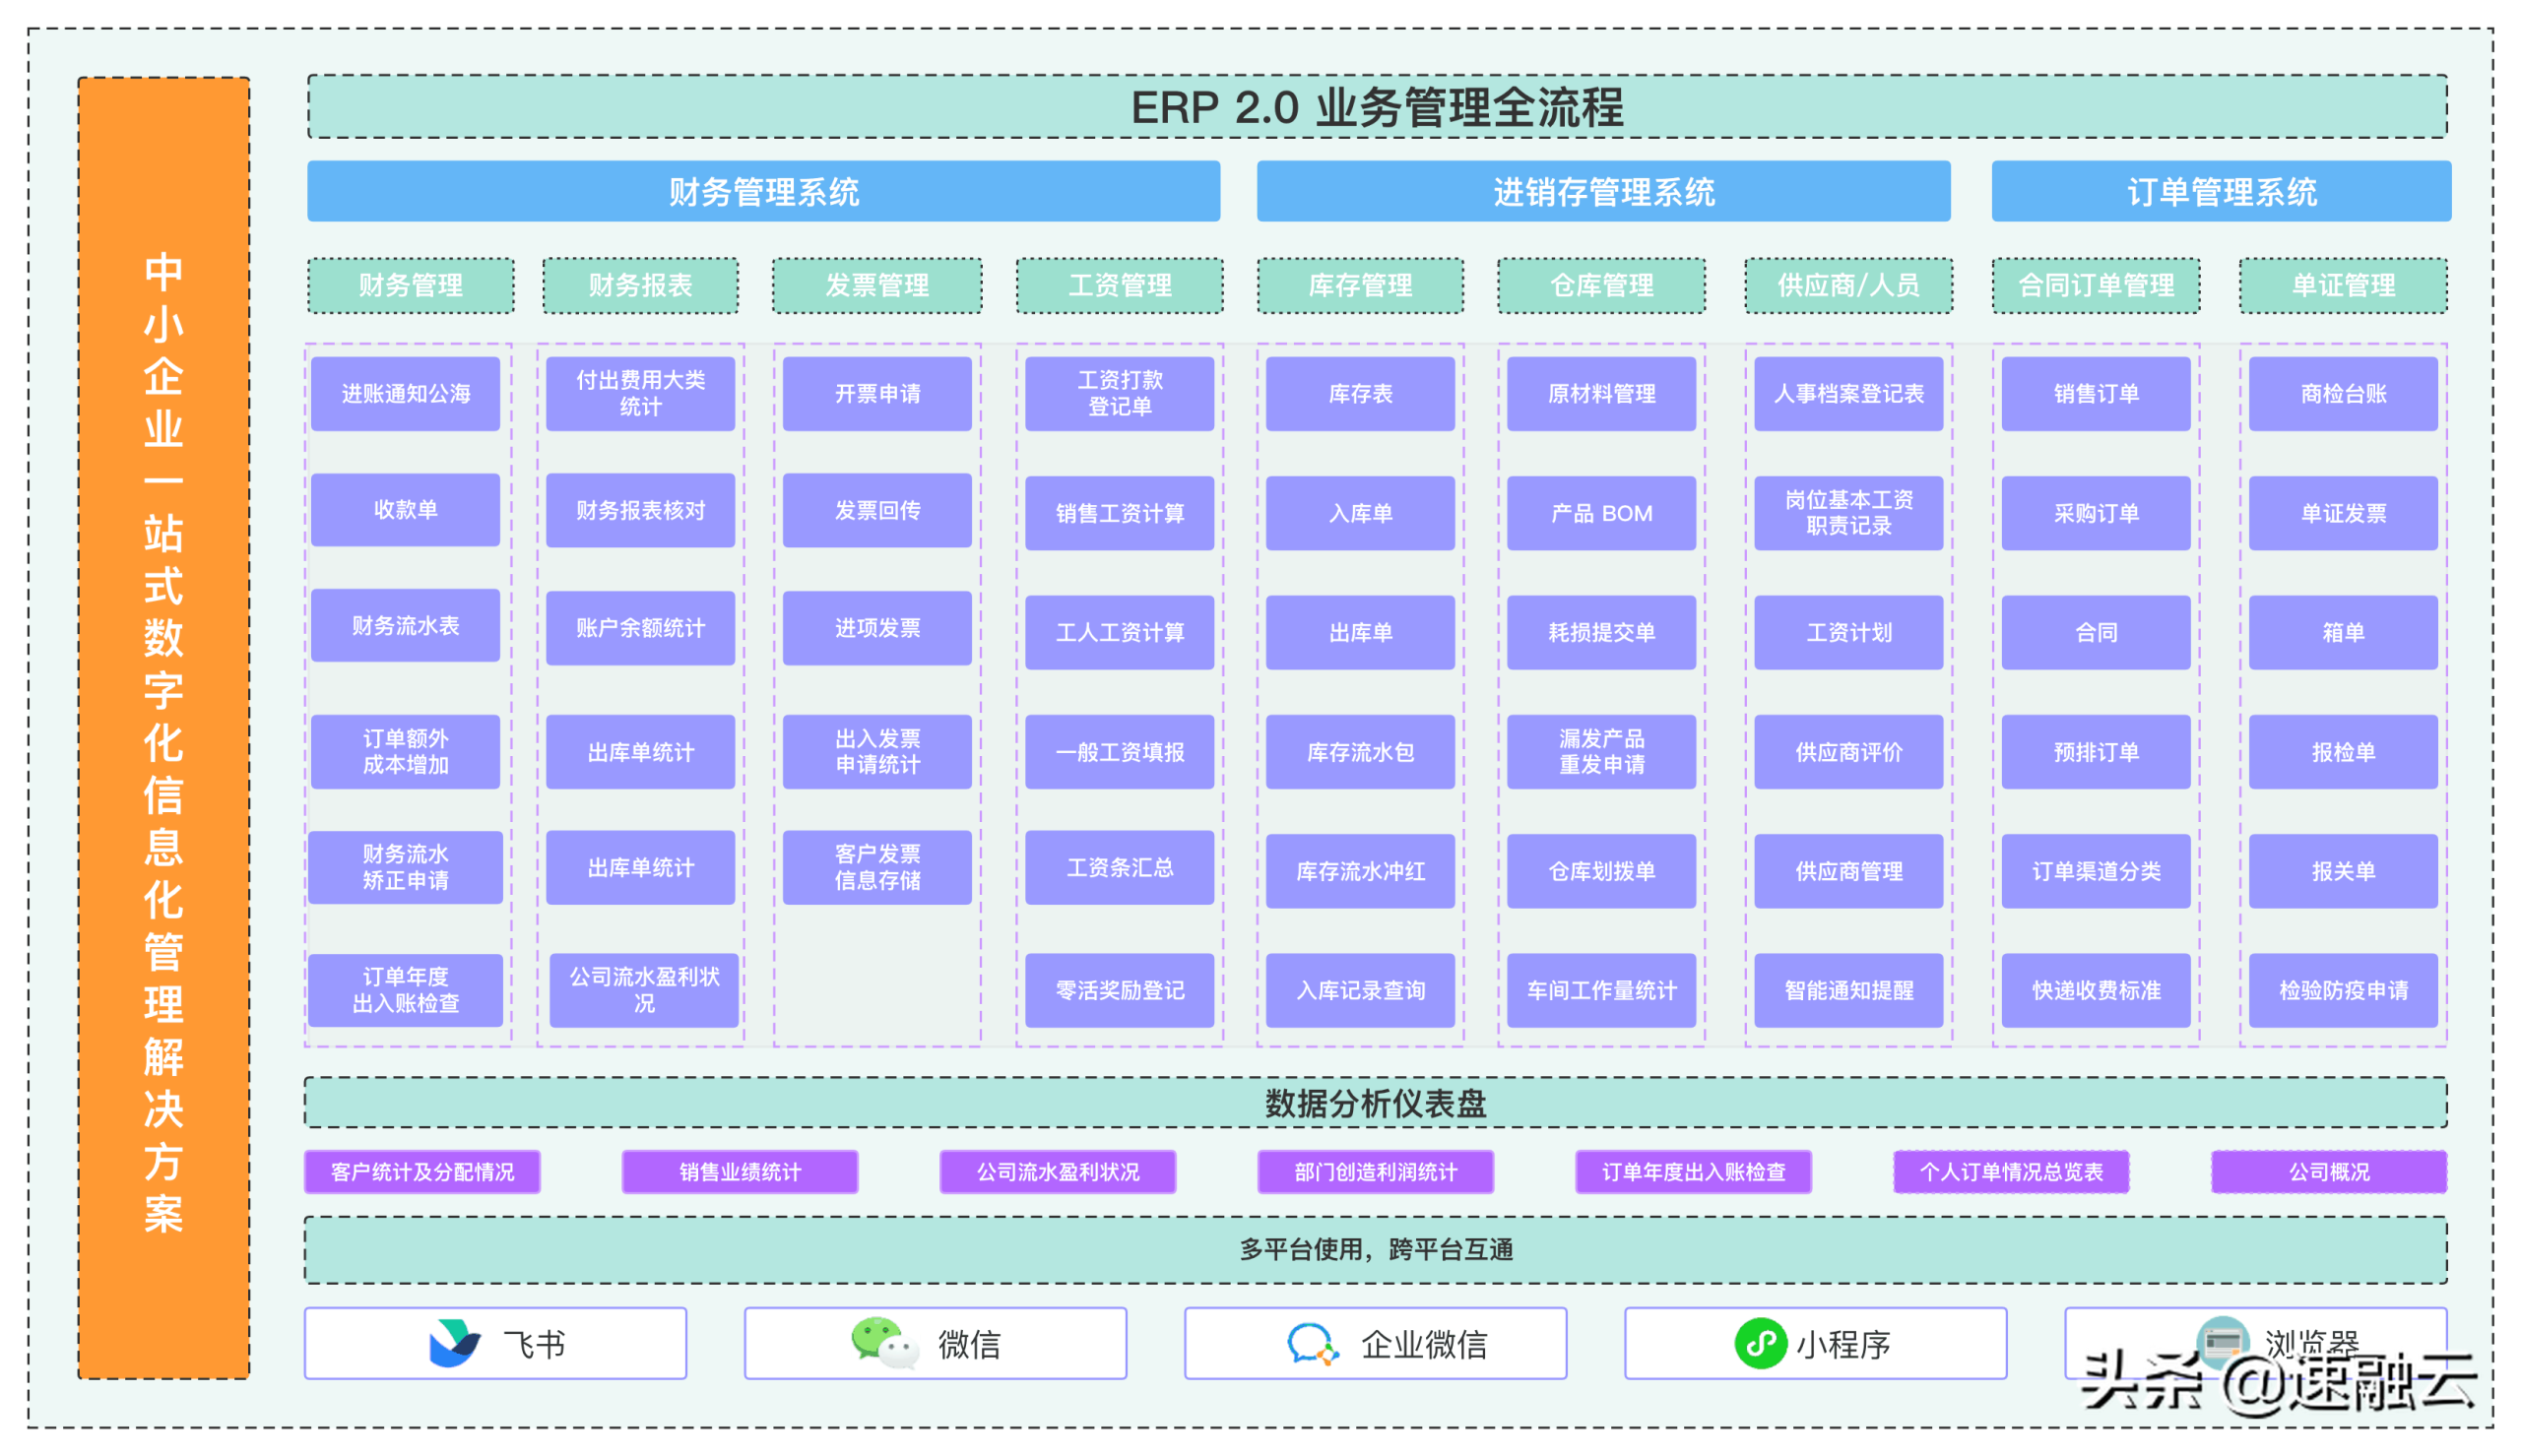Open the 合同订单管理 category
The image size is (2521, 1456).
click(2096, 286)
